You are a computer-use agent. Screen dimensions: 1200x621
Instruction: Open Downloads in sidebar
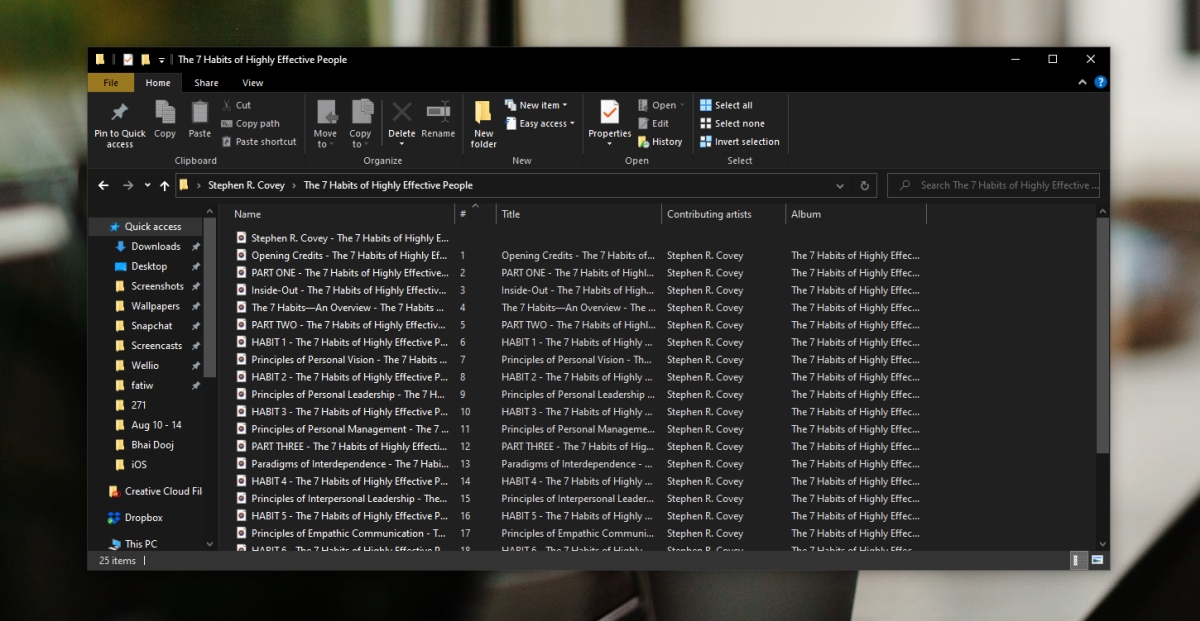coord(156,246)
